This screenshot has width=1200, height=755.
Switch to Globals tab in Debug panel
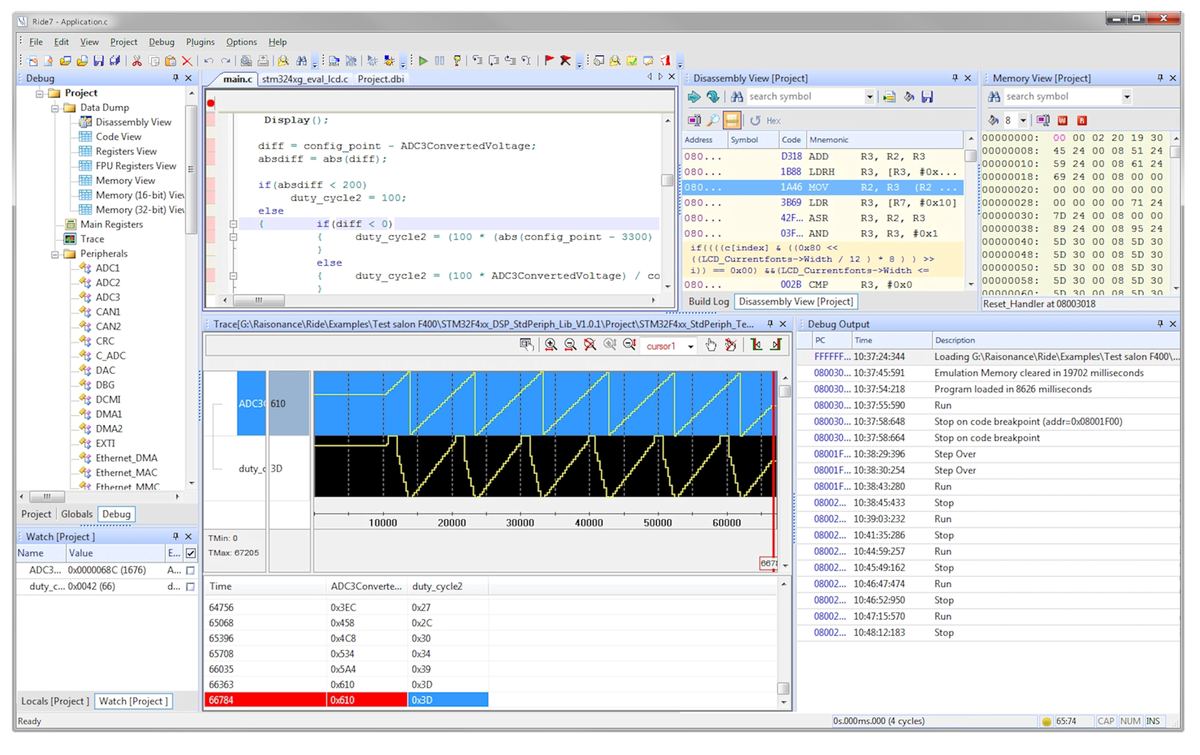tap(77, 514)
